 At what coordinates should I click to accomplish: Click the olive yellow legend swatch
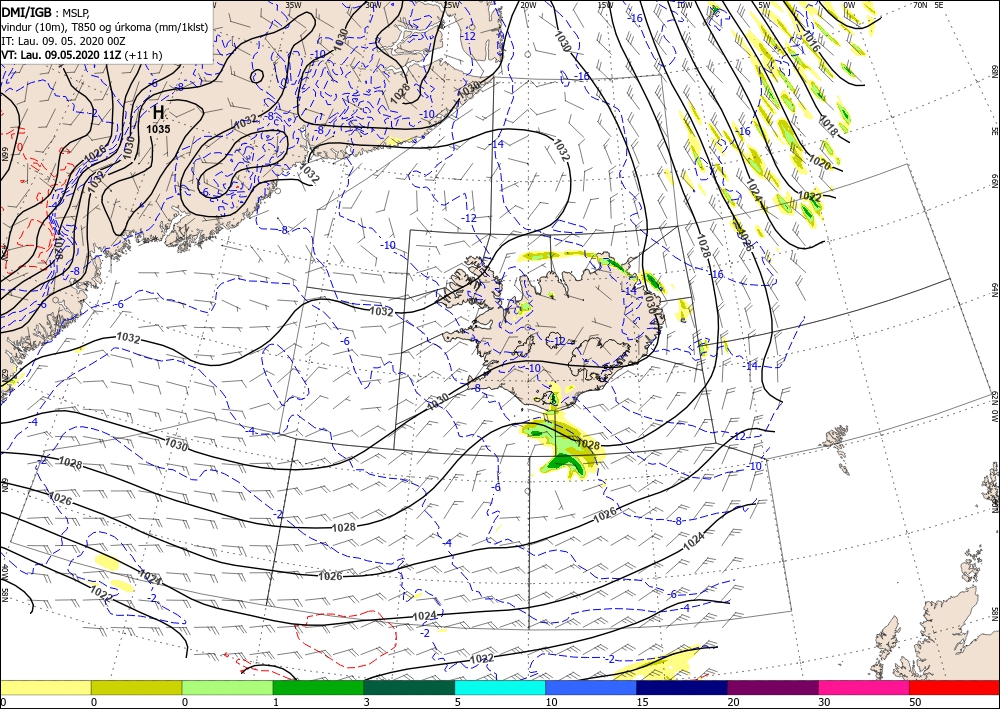coord(136,687)
